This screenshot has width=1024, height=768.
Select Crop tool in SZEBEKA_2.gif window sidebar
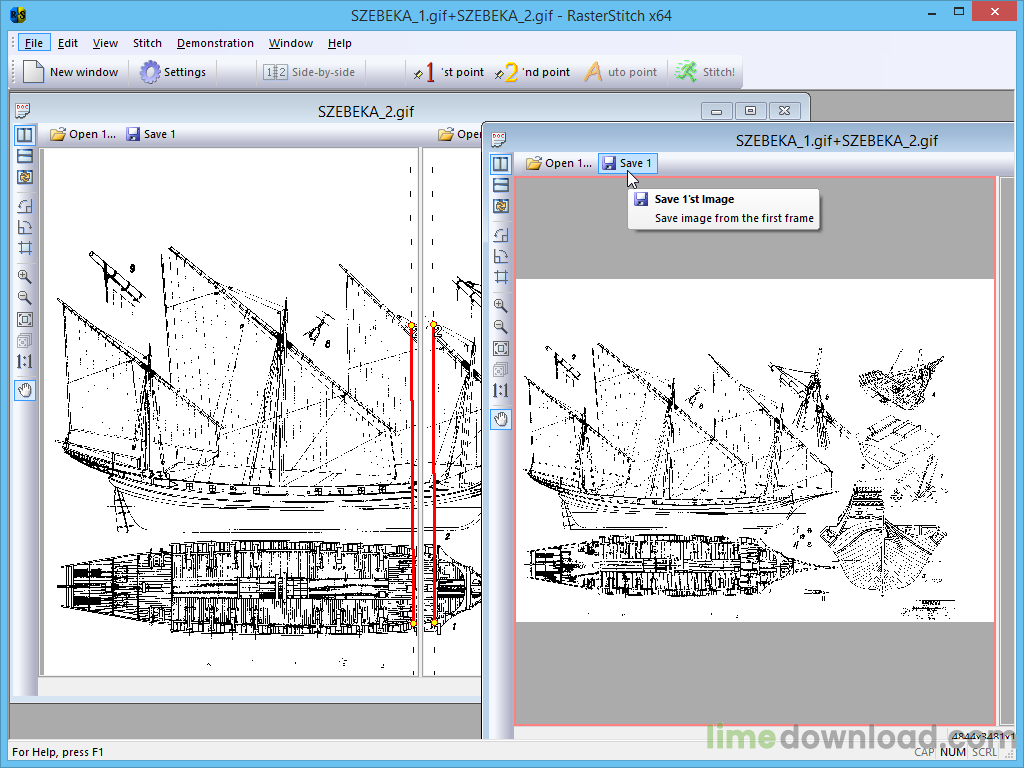[25, 247]
